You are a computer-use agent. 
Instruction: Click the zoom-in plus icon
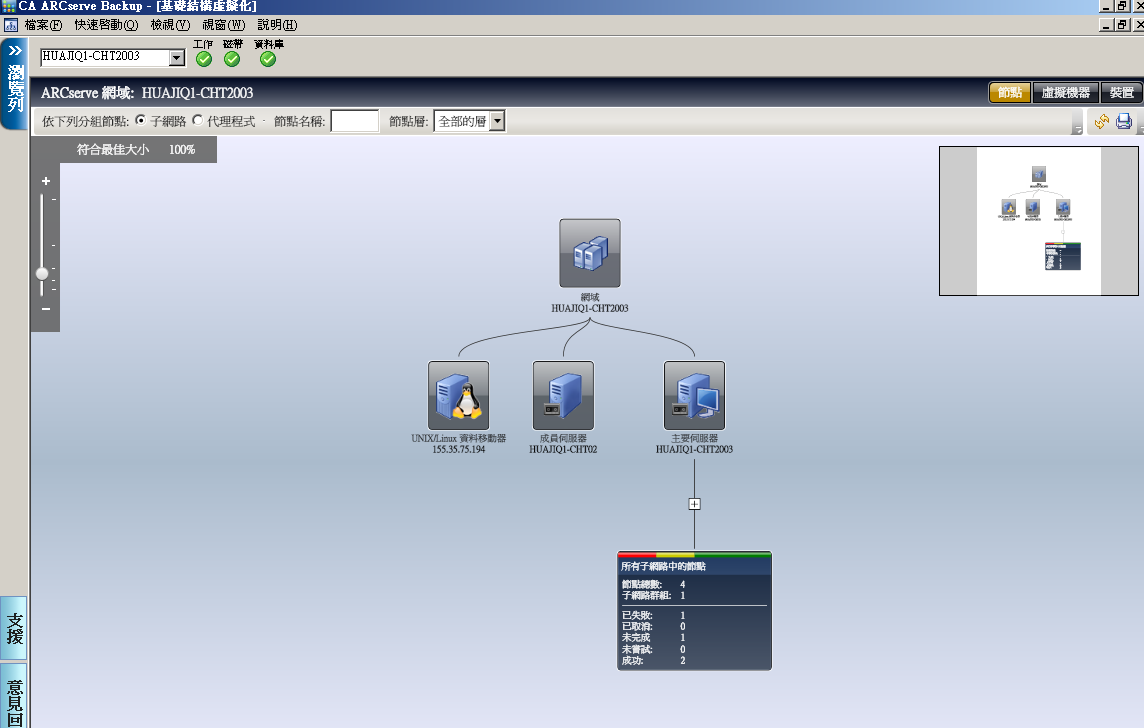pos(46,181)
